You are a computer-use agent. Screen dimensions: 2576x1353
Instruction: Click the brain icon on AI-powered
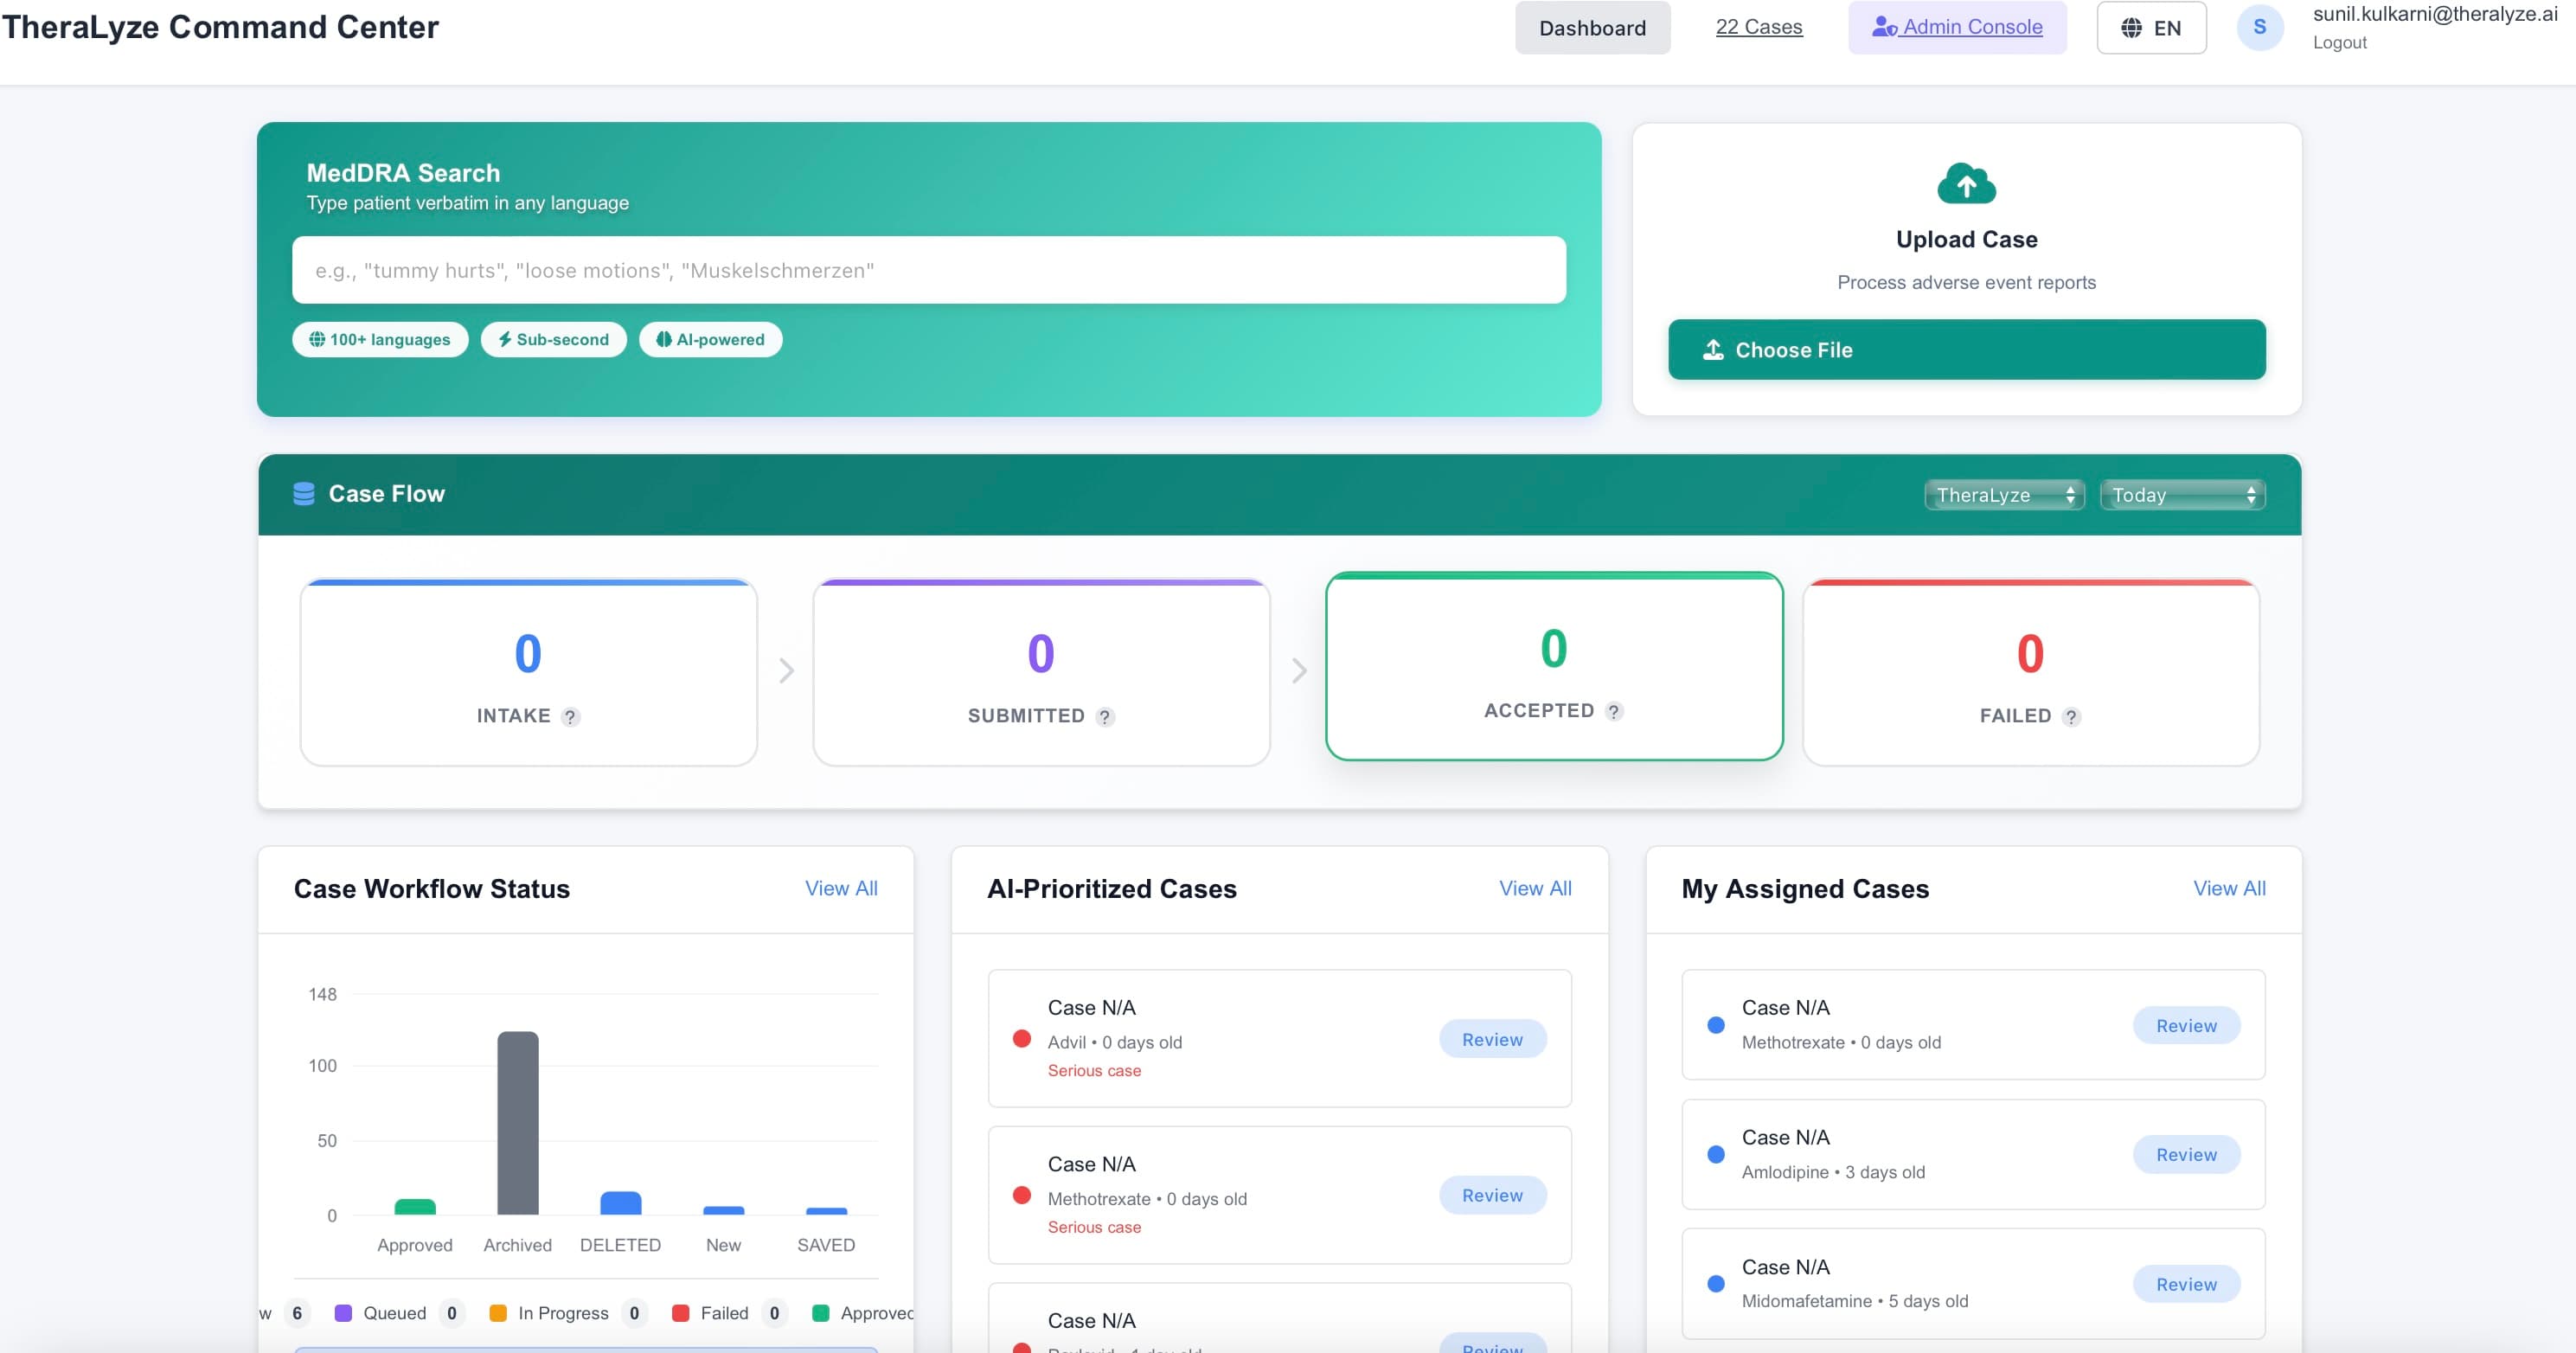(x=663, y=339)
